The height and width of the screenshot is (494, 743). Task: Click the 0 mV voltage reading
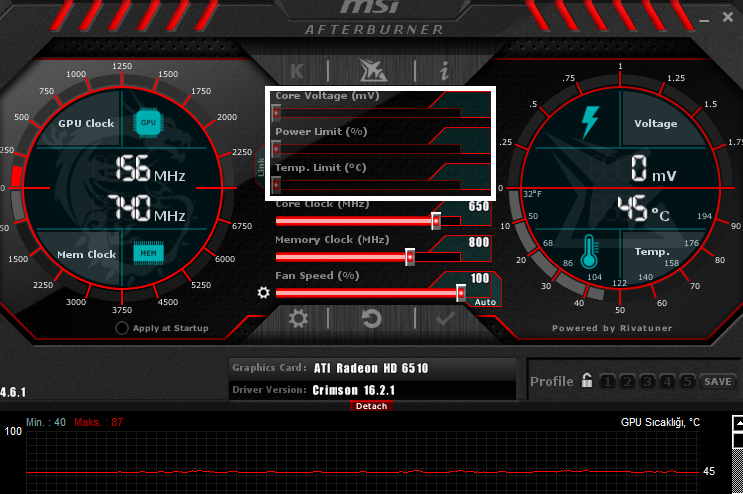pos(654,169)
